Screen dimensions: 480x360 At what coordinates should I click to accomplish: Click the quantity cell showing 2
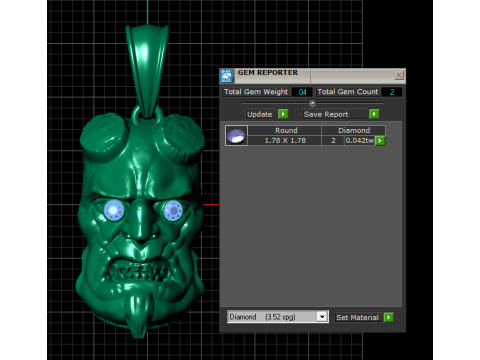pos(333,140)
